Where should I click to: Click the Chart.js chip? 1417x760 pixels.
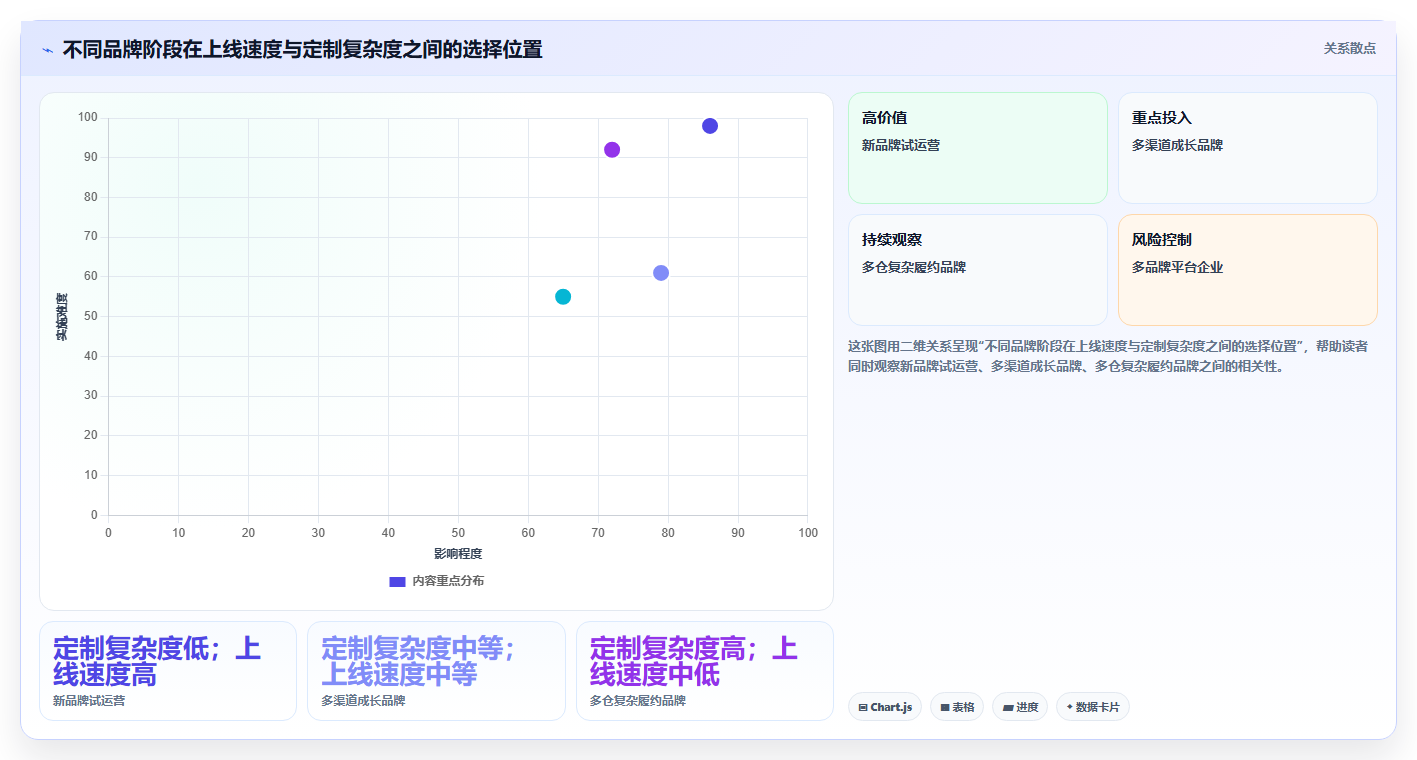point(885,707)
